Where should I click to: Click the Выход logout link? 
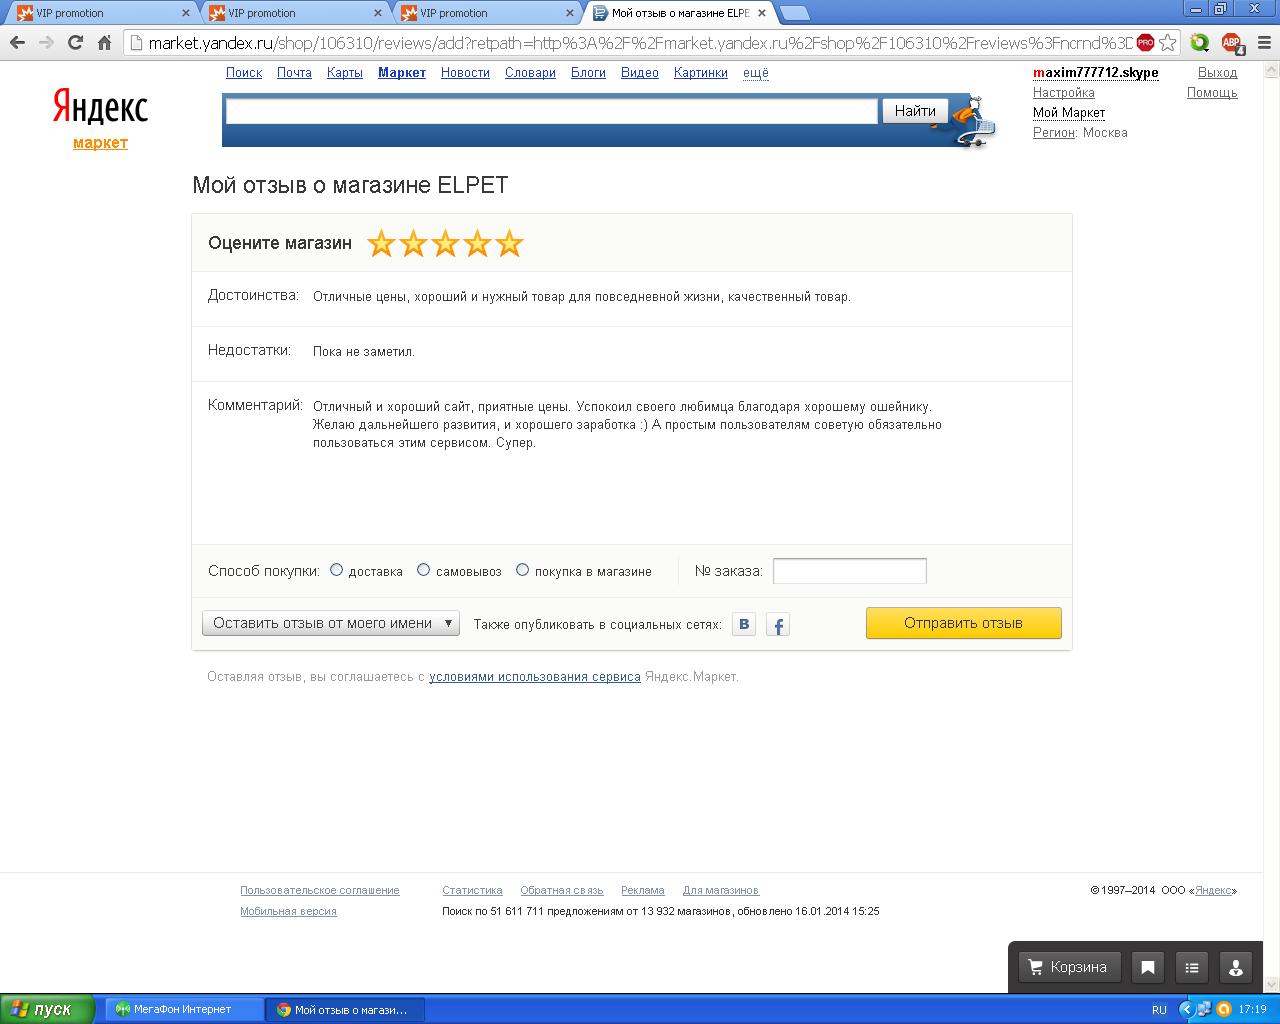(1217, 73)
